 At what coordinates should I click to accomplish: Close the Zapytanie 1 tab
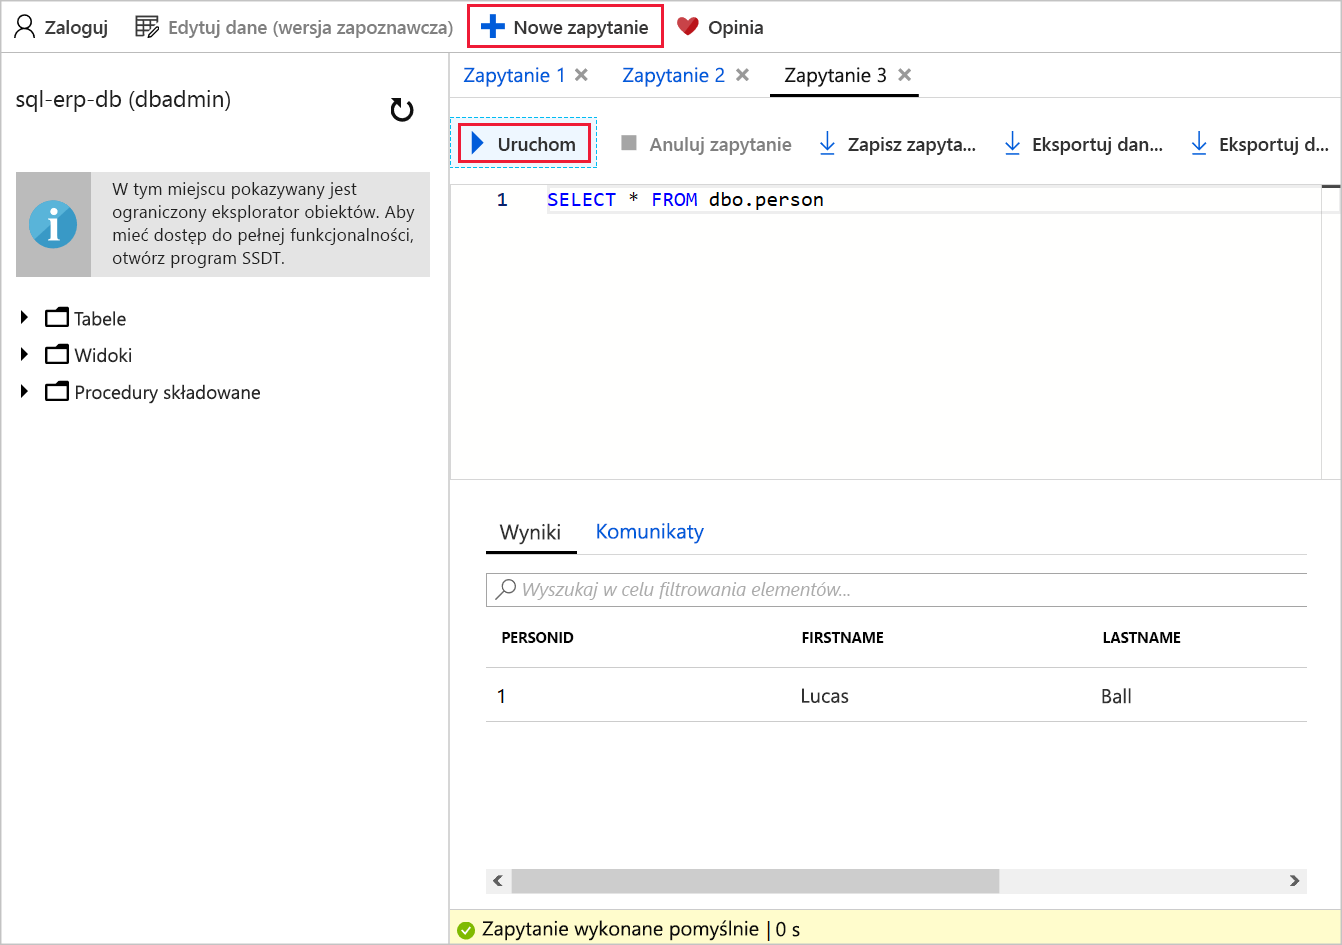(581, 75)
